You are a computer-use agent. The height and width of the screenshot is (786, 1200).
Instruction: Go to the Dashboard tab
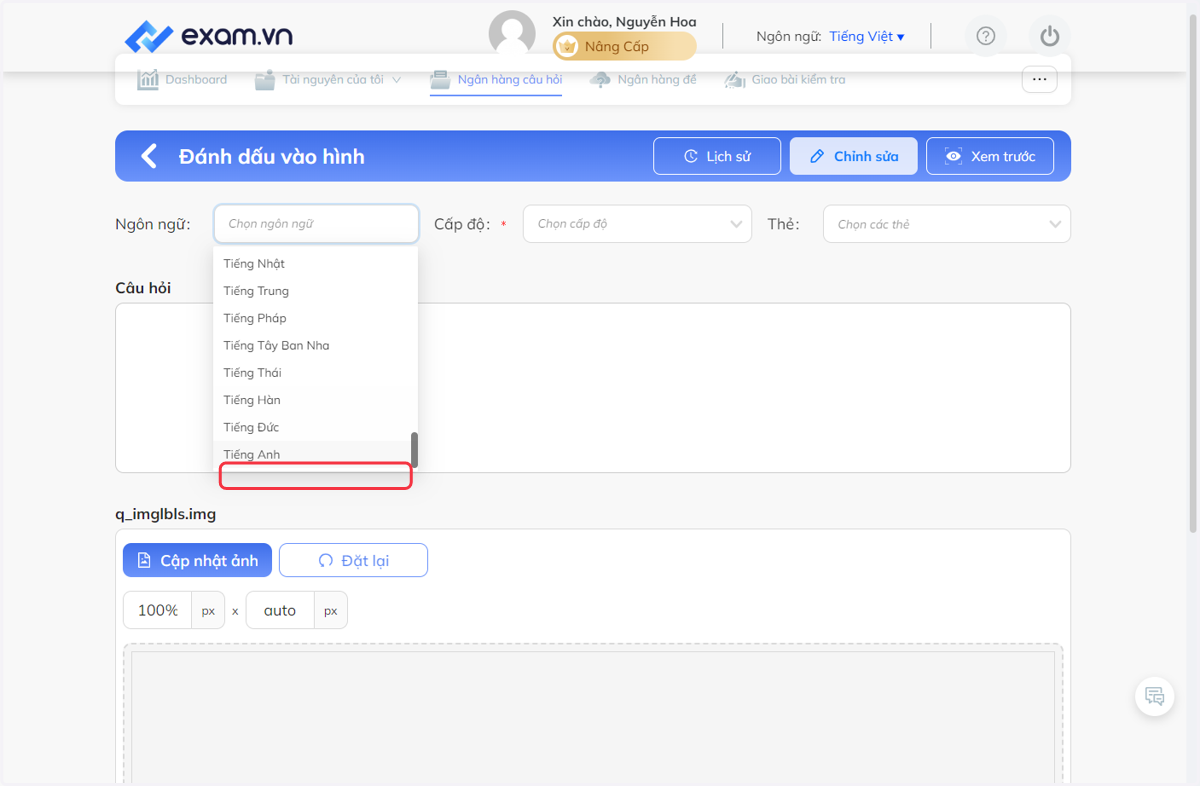(196, 79)
